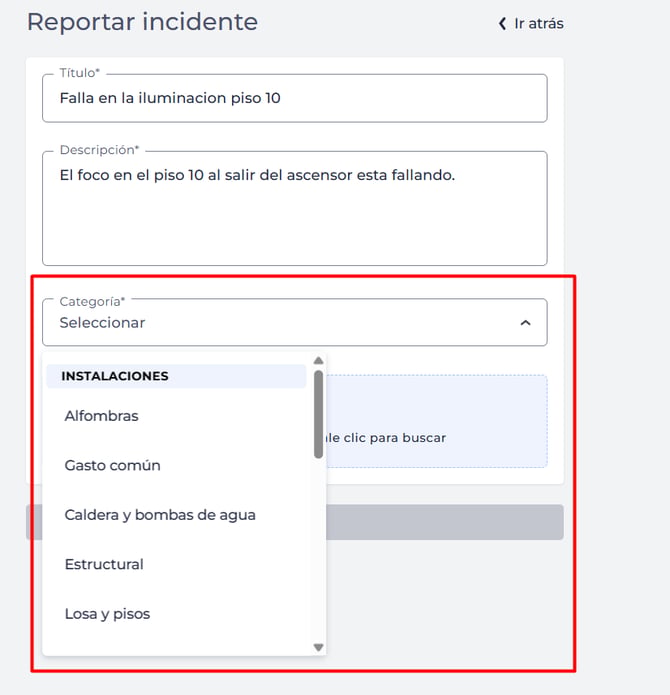
Task: Select the INSTALACIONES group header
Action: [176, 376]
